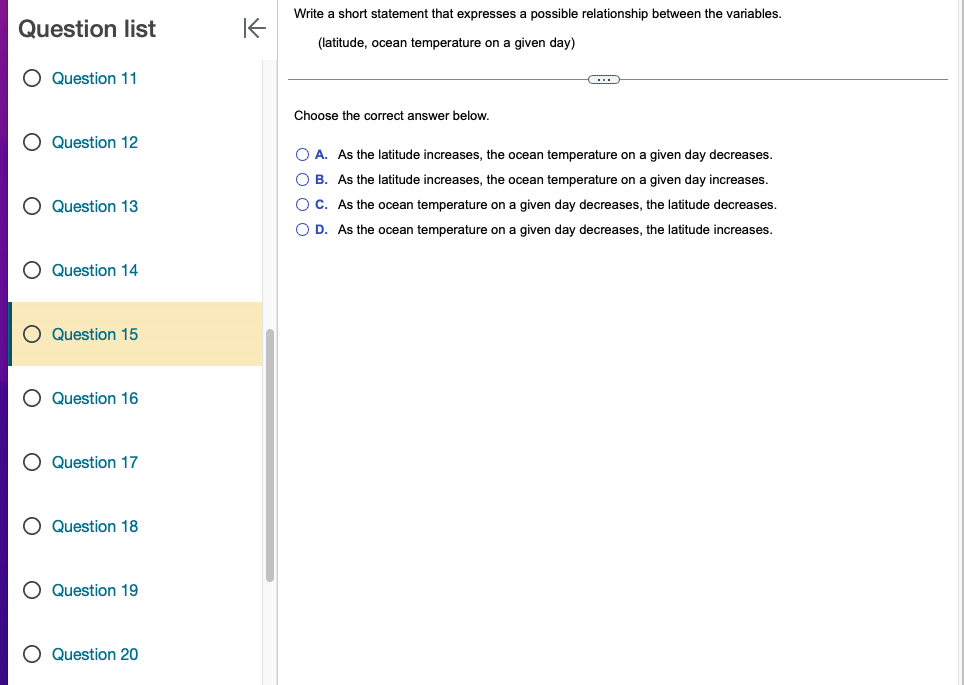
Task: Select answer choice B
Action: pyautogui.click(x=303, y=179)
